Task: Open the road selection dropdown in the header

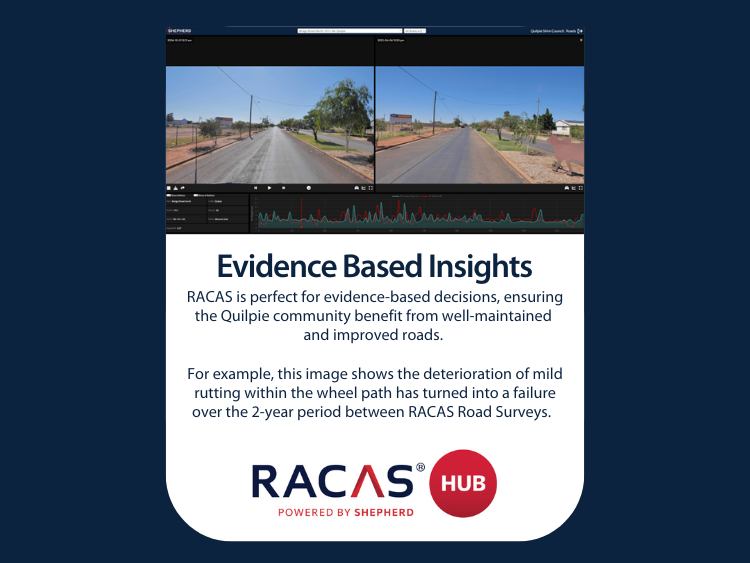Action: pyautogui.click(x=350, y=31)
